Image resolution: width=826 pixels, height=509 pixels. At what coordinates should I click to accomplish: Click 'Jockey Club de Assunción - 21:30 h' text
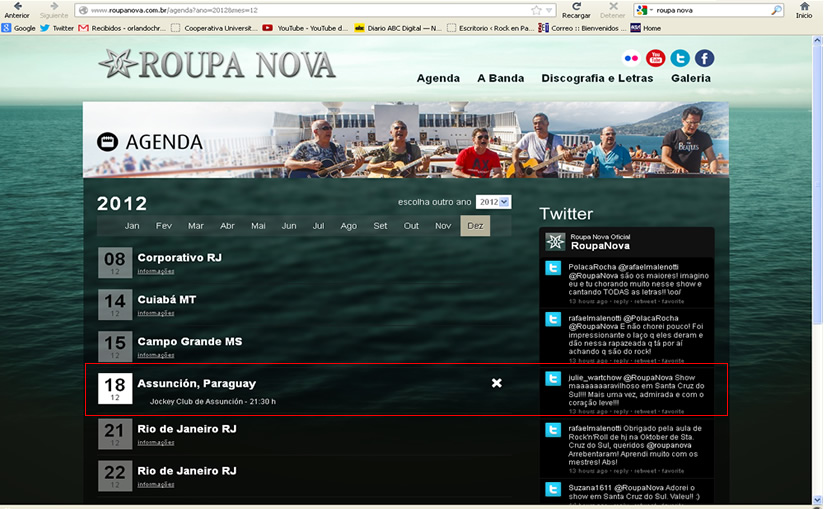pos(212,402)
